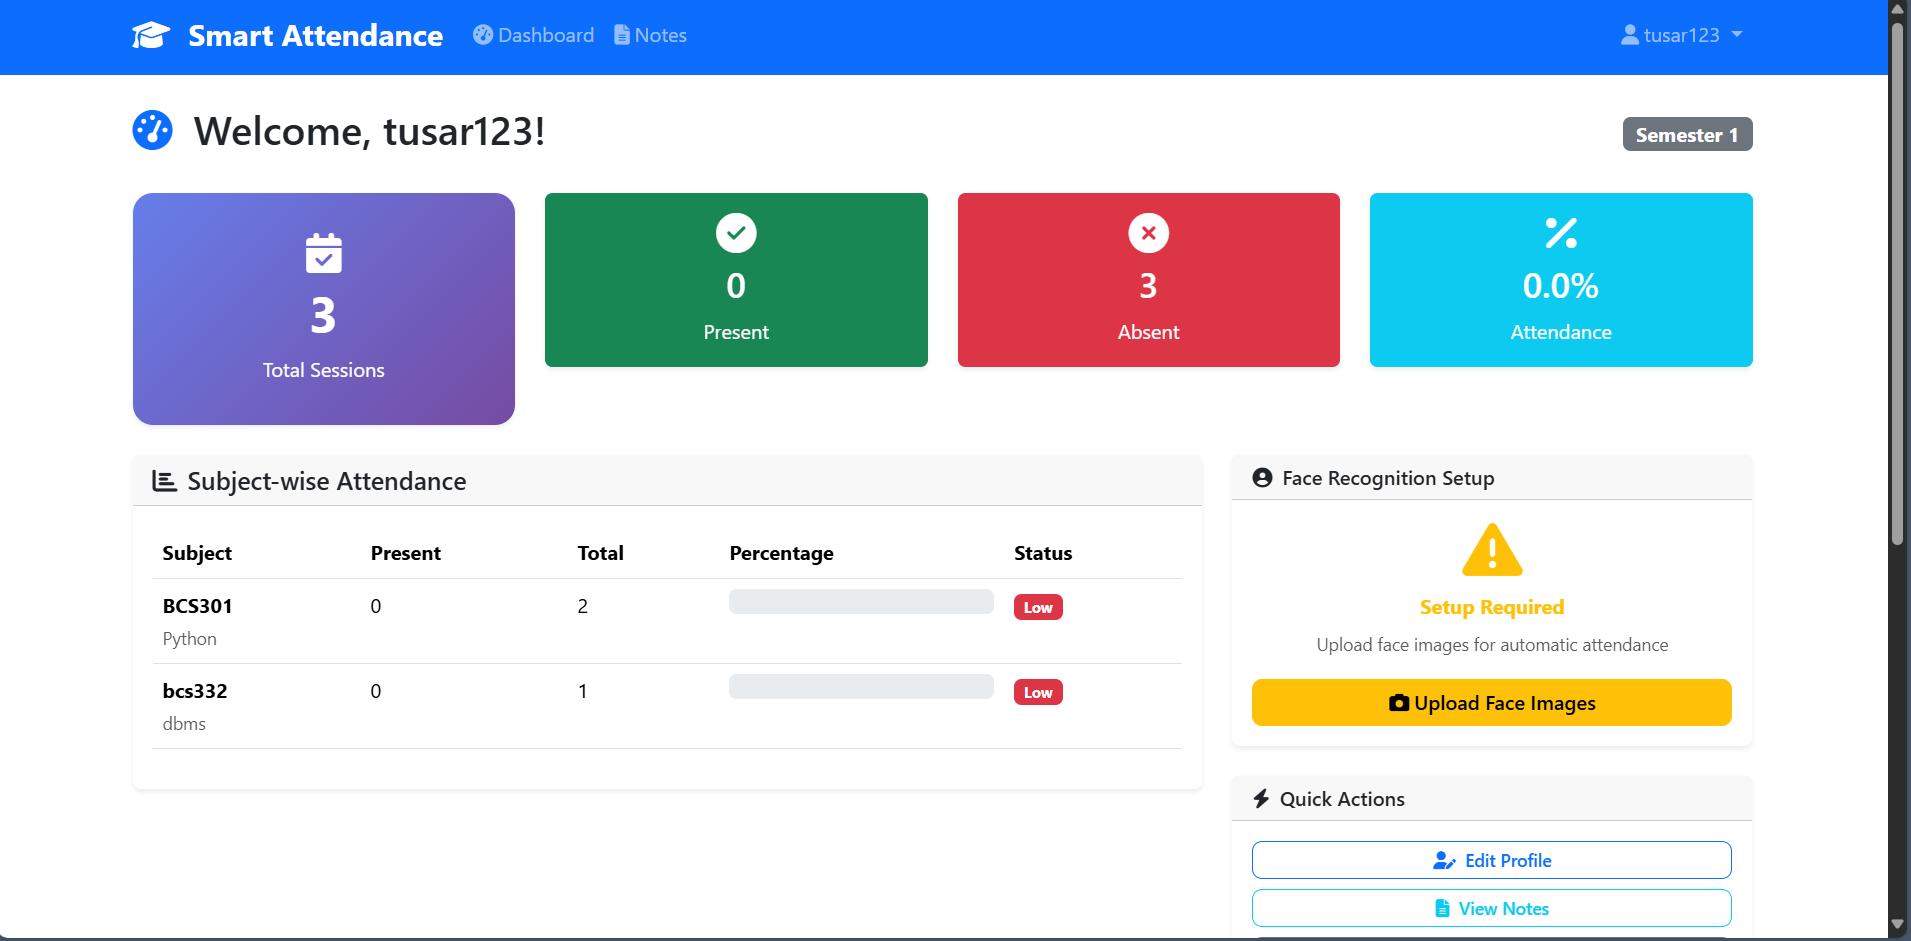Open the tusar123 account dropdown
The width and height of the screenshot is (1911, 941).
(1681, 34)
